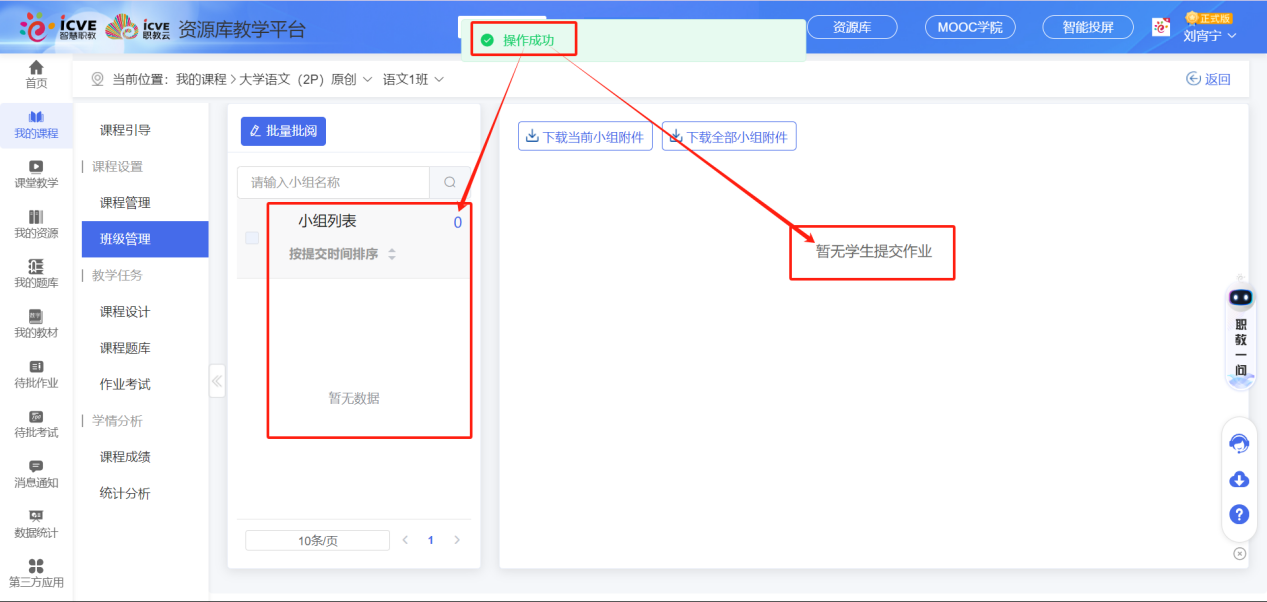Select 课堂教学 in the sidebar
This screenshot has width=1267, height=602.
[x=36, y=170]
